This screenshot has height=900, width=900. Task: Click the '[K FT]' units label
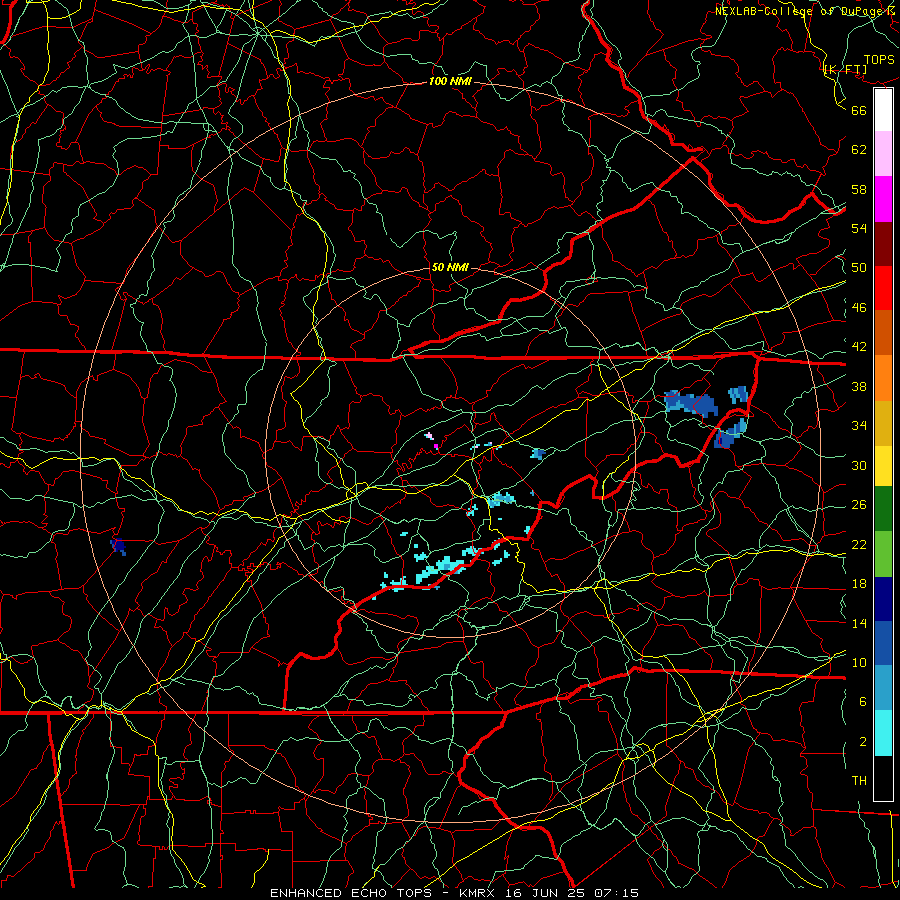845,70
